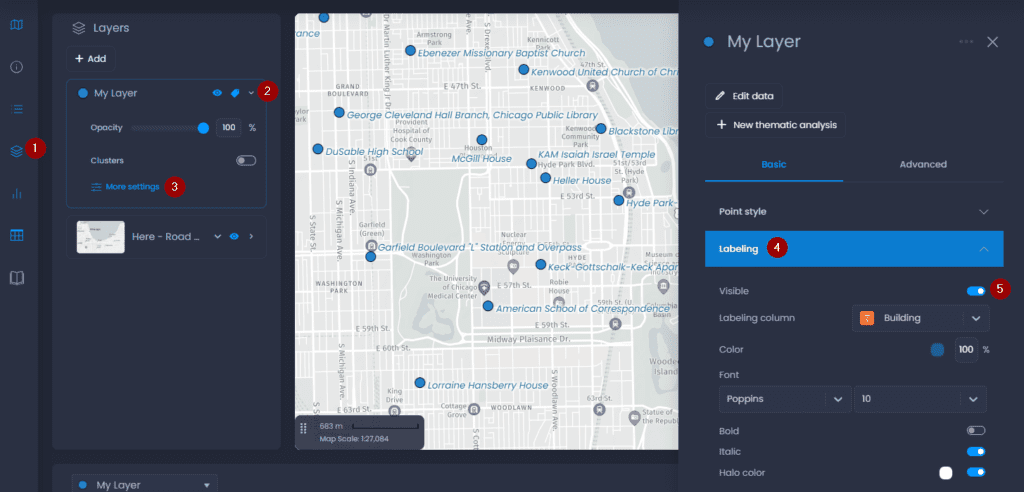Image resolution: width=1024 pixels, height=492 pixels.
Task: Click the McGill House map point
Action: coord(481,139)
